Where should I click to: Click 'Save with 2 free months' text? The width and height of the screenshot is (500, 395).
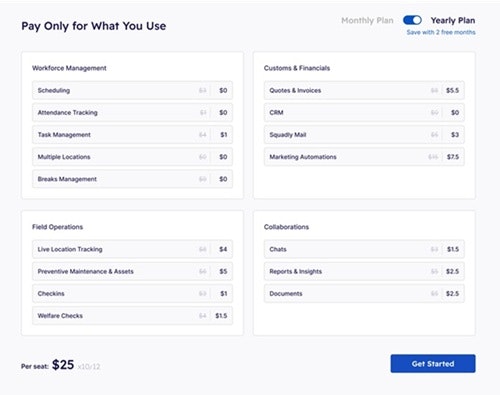coord(441,32)
